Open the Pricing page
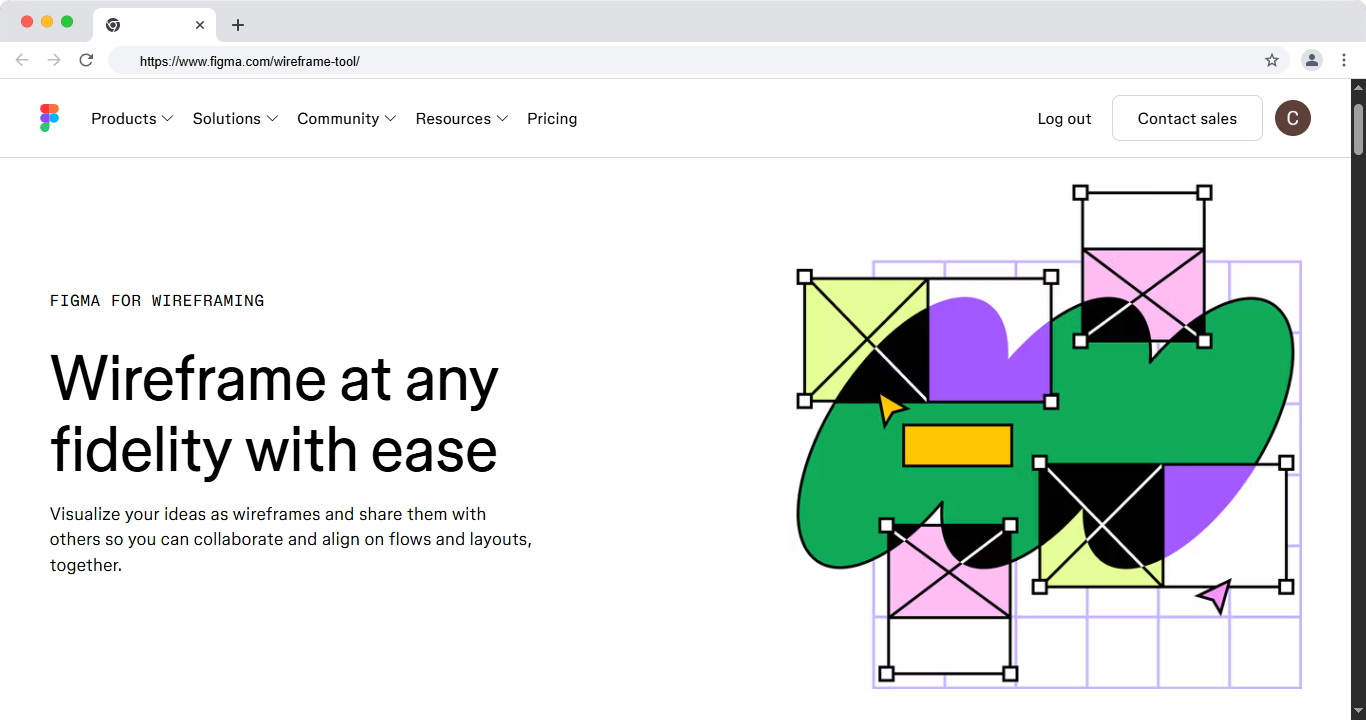 click(x=552, y=118)
